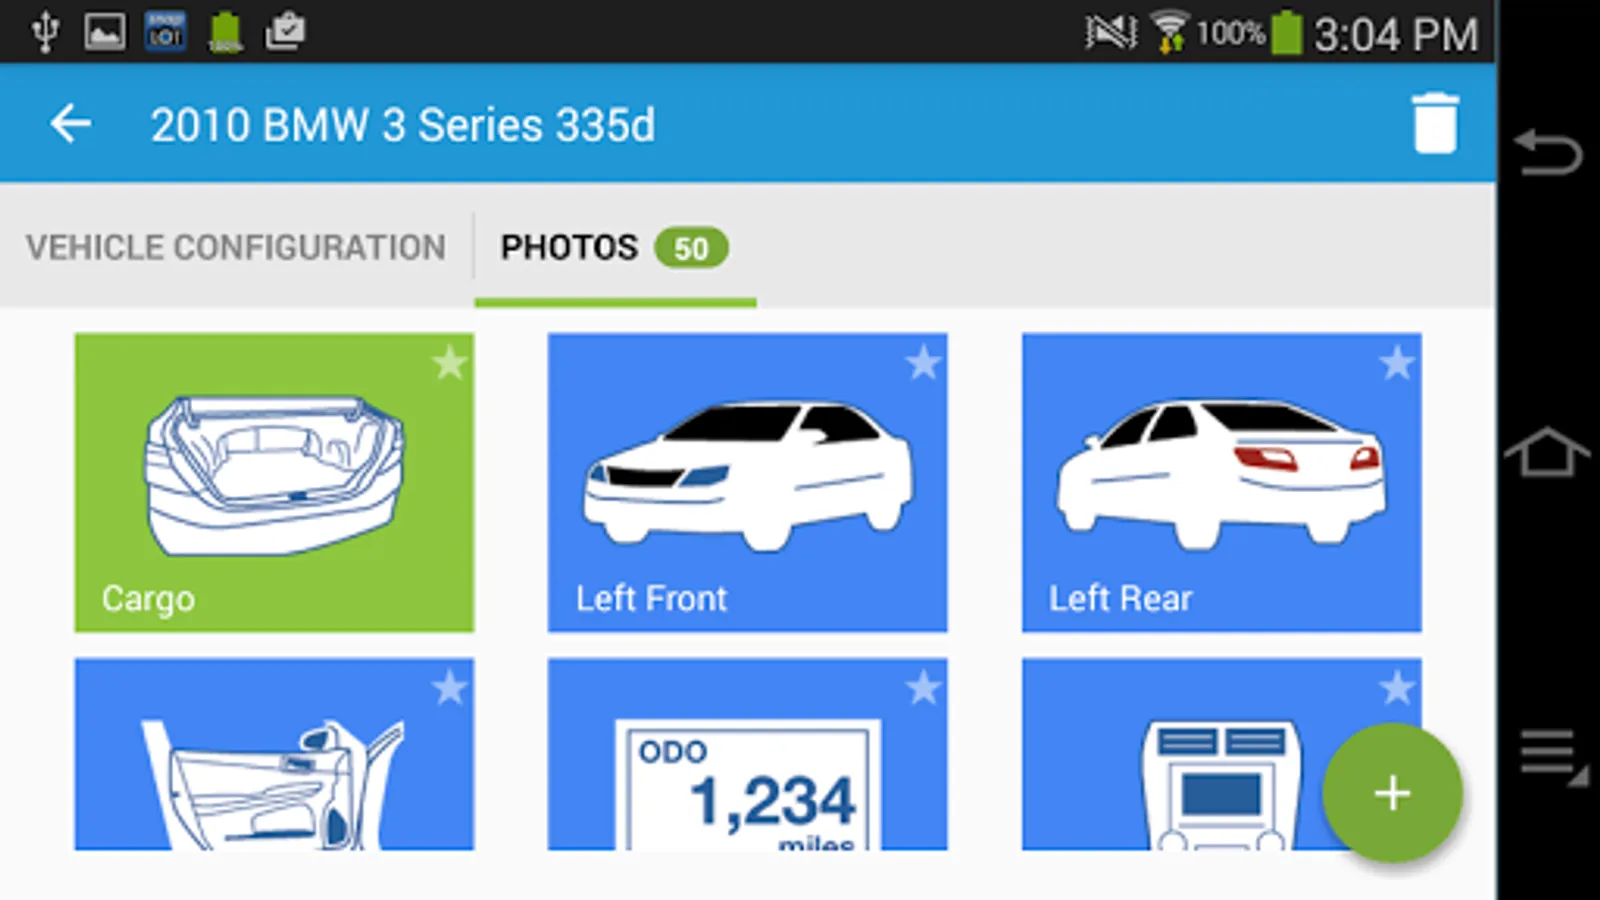1600x900 pixels.
Task: Open the Android menu button
Action: 1552,755
